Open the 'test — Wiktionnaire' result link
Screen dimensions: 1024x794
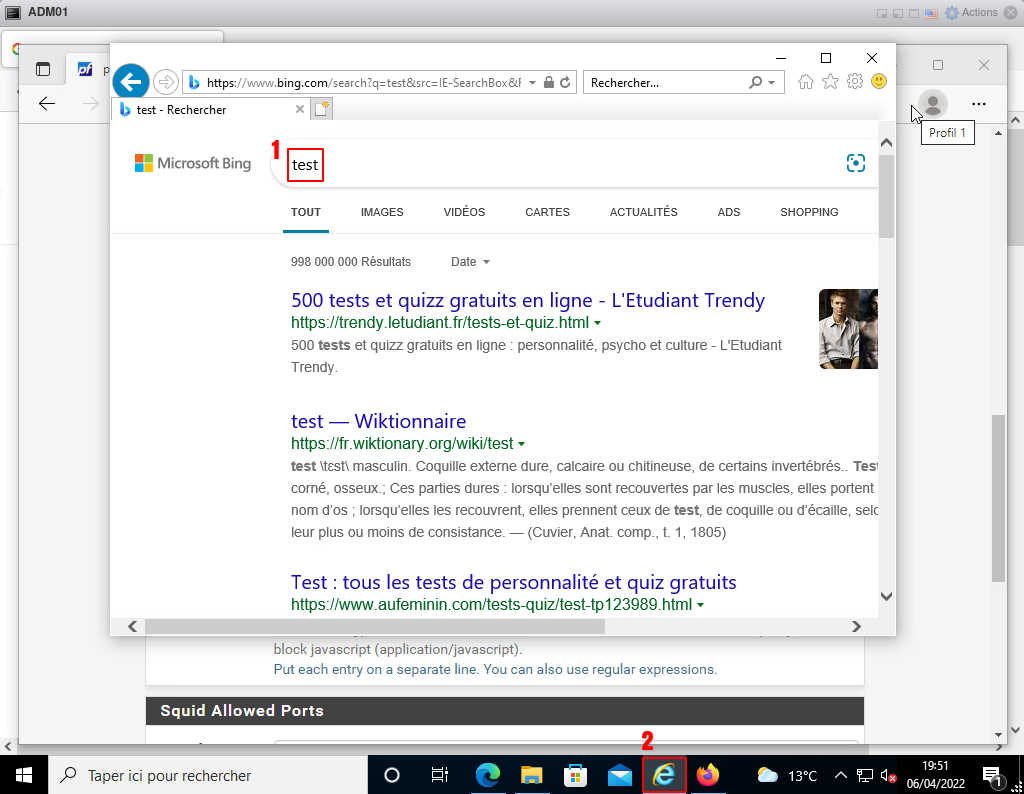[x=378, y=421]
